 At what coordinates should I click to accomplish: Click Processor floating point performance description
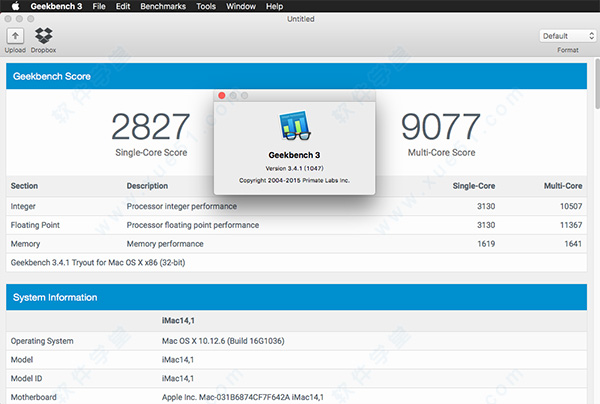[193, 225]
